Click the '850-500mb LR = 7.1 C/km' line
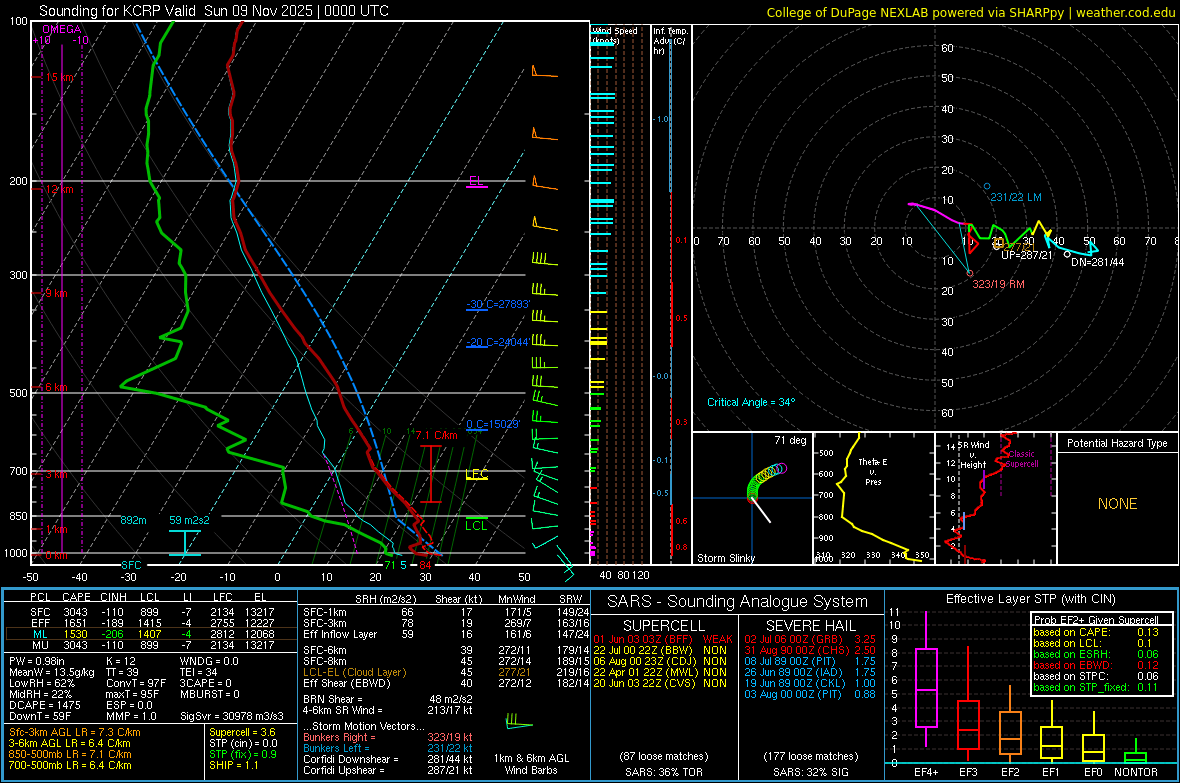This screenshot has width=1180, height=783. pyautogui.click(x=70, y=754)
